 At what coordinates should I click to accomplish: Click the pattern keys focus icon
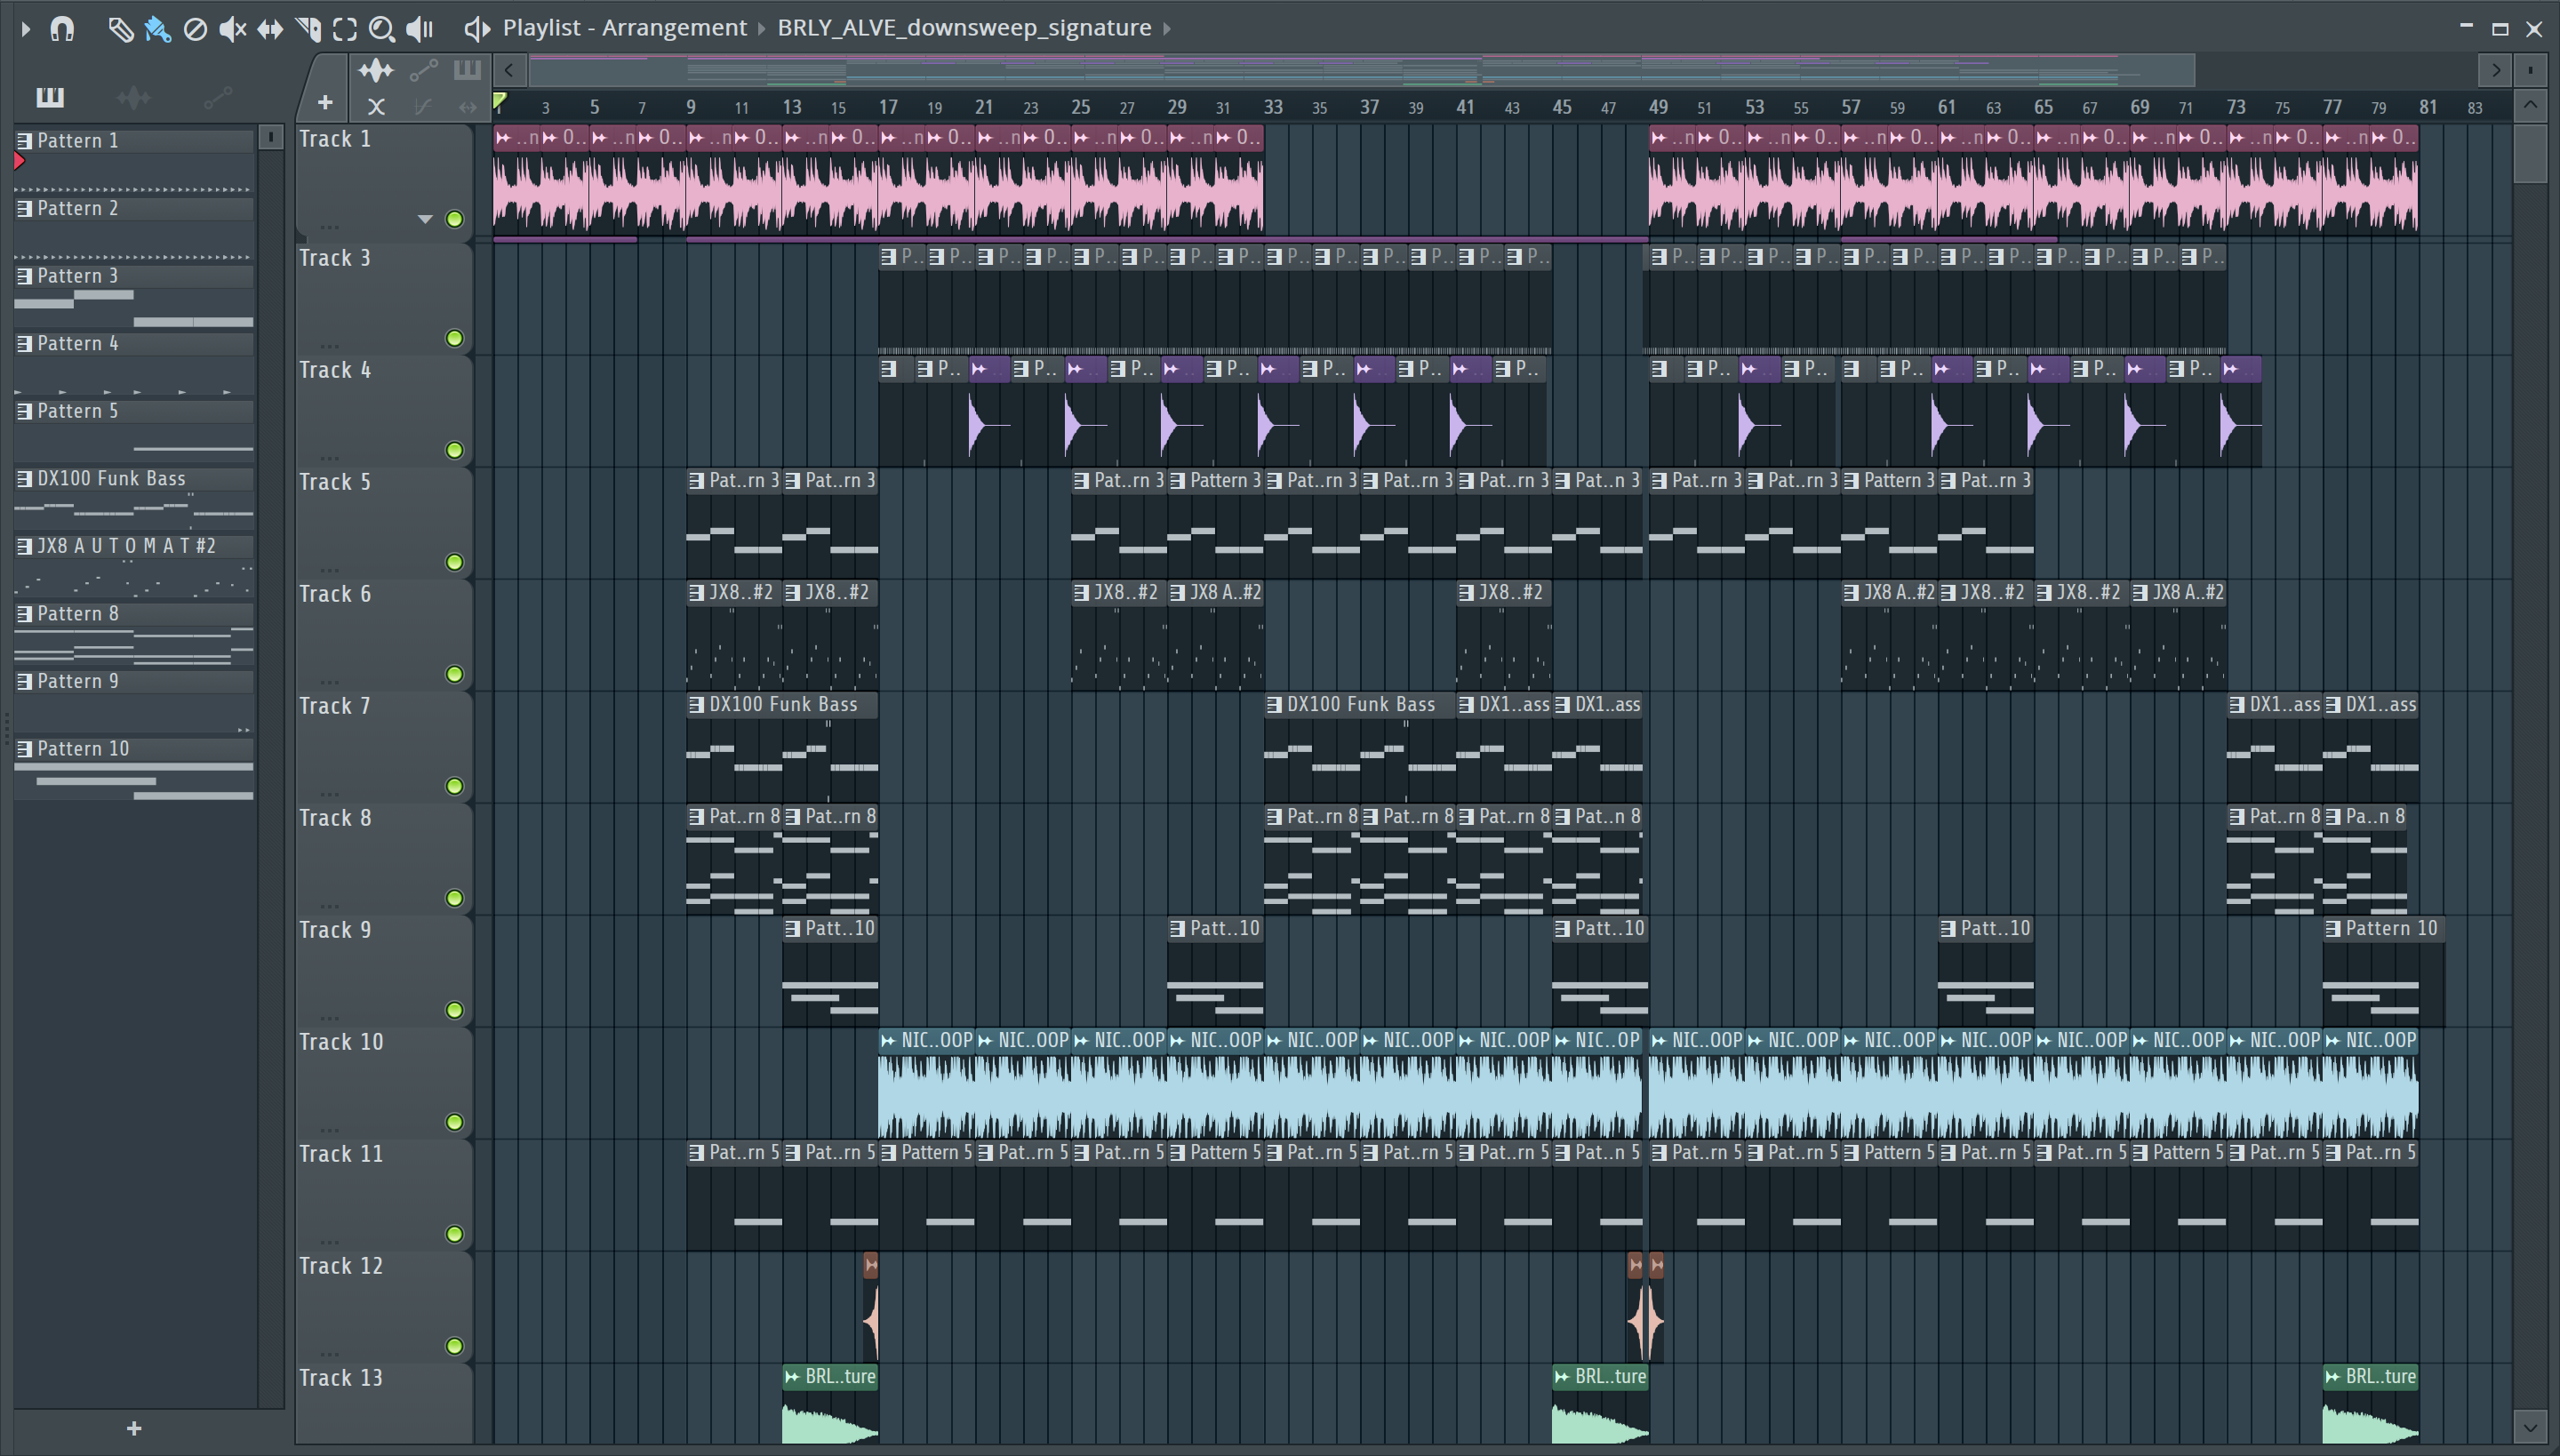467,70
